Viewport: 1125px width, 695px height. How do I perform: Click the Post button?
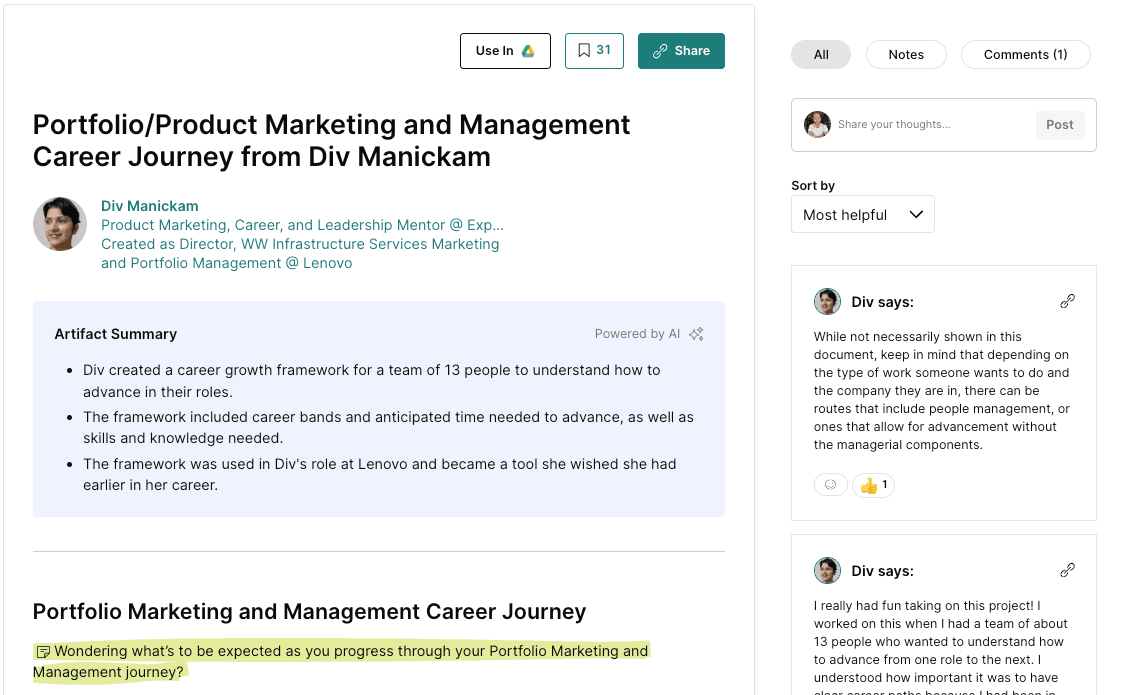pos(1060,125)
